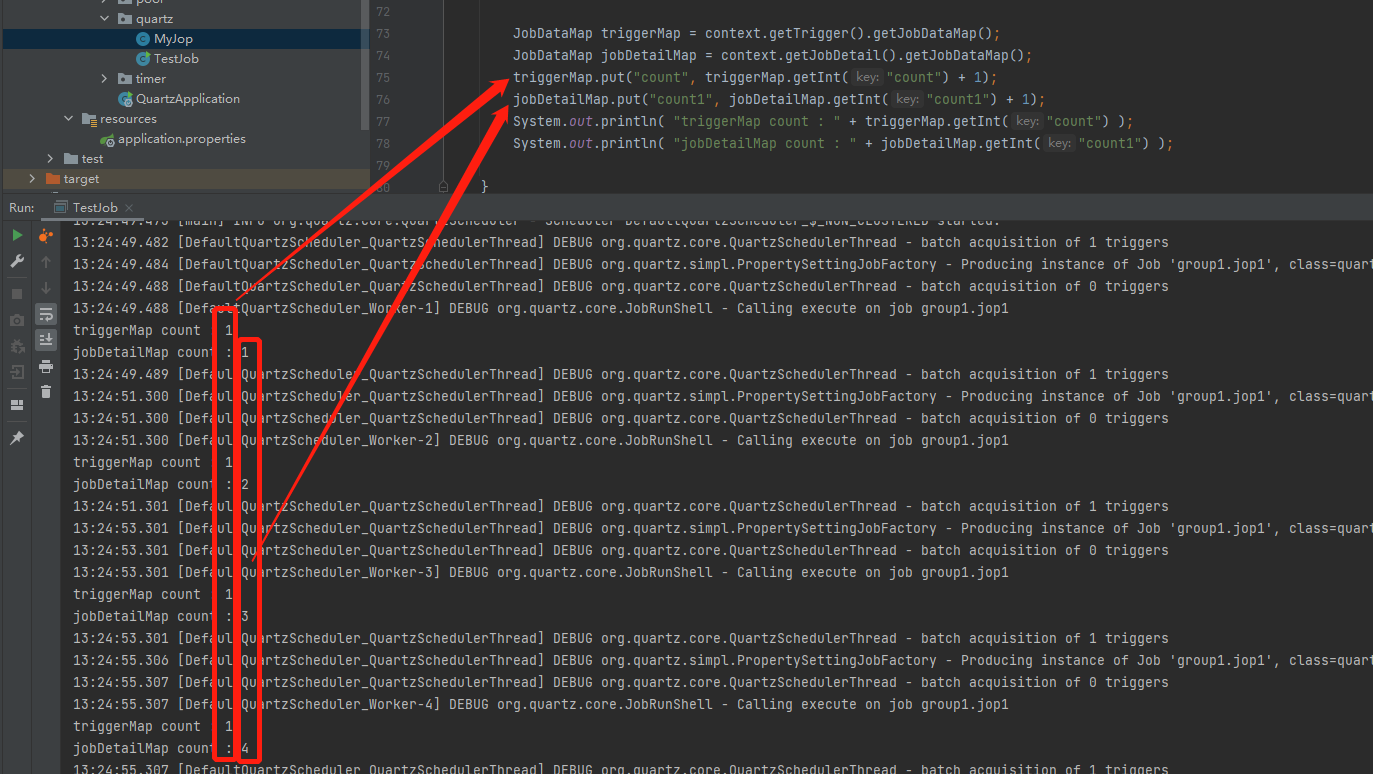This screenshot has height=774, width=1373.
Task: Click console line mentioning QuartzScheduler_Worker-3
Action: point(541,572)
